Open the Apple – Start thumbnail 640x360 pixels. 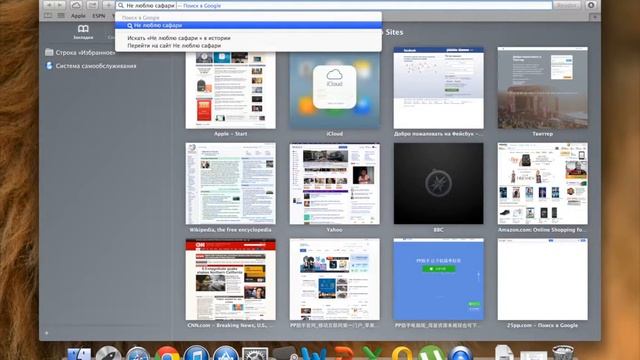[231, 90]
